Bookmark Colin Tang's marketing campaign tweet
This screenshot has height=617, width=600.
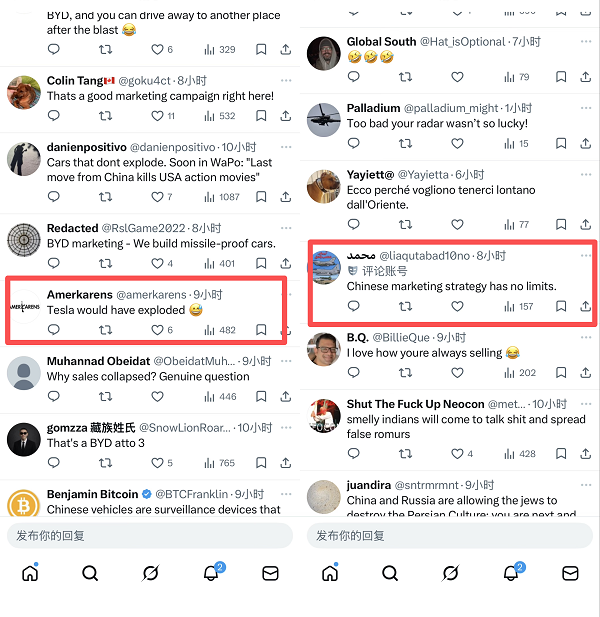[261, 116]
